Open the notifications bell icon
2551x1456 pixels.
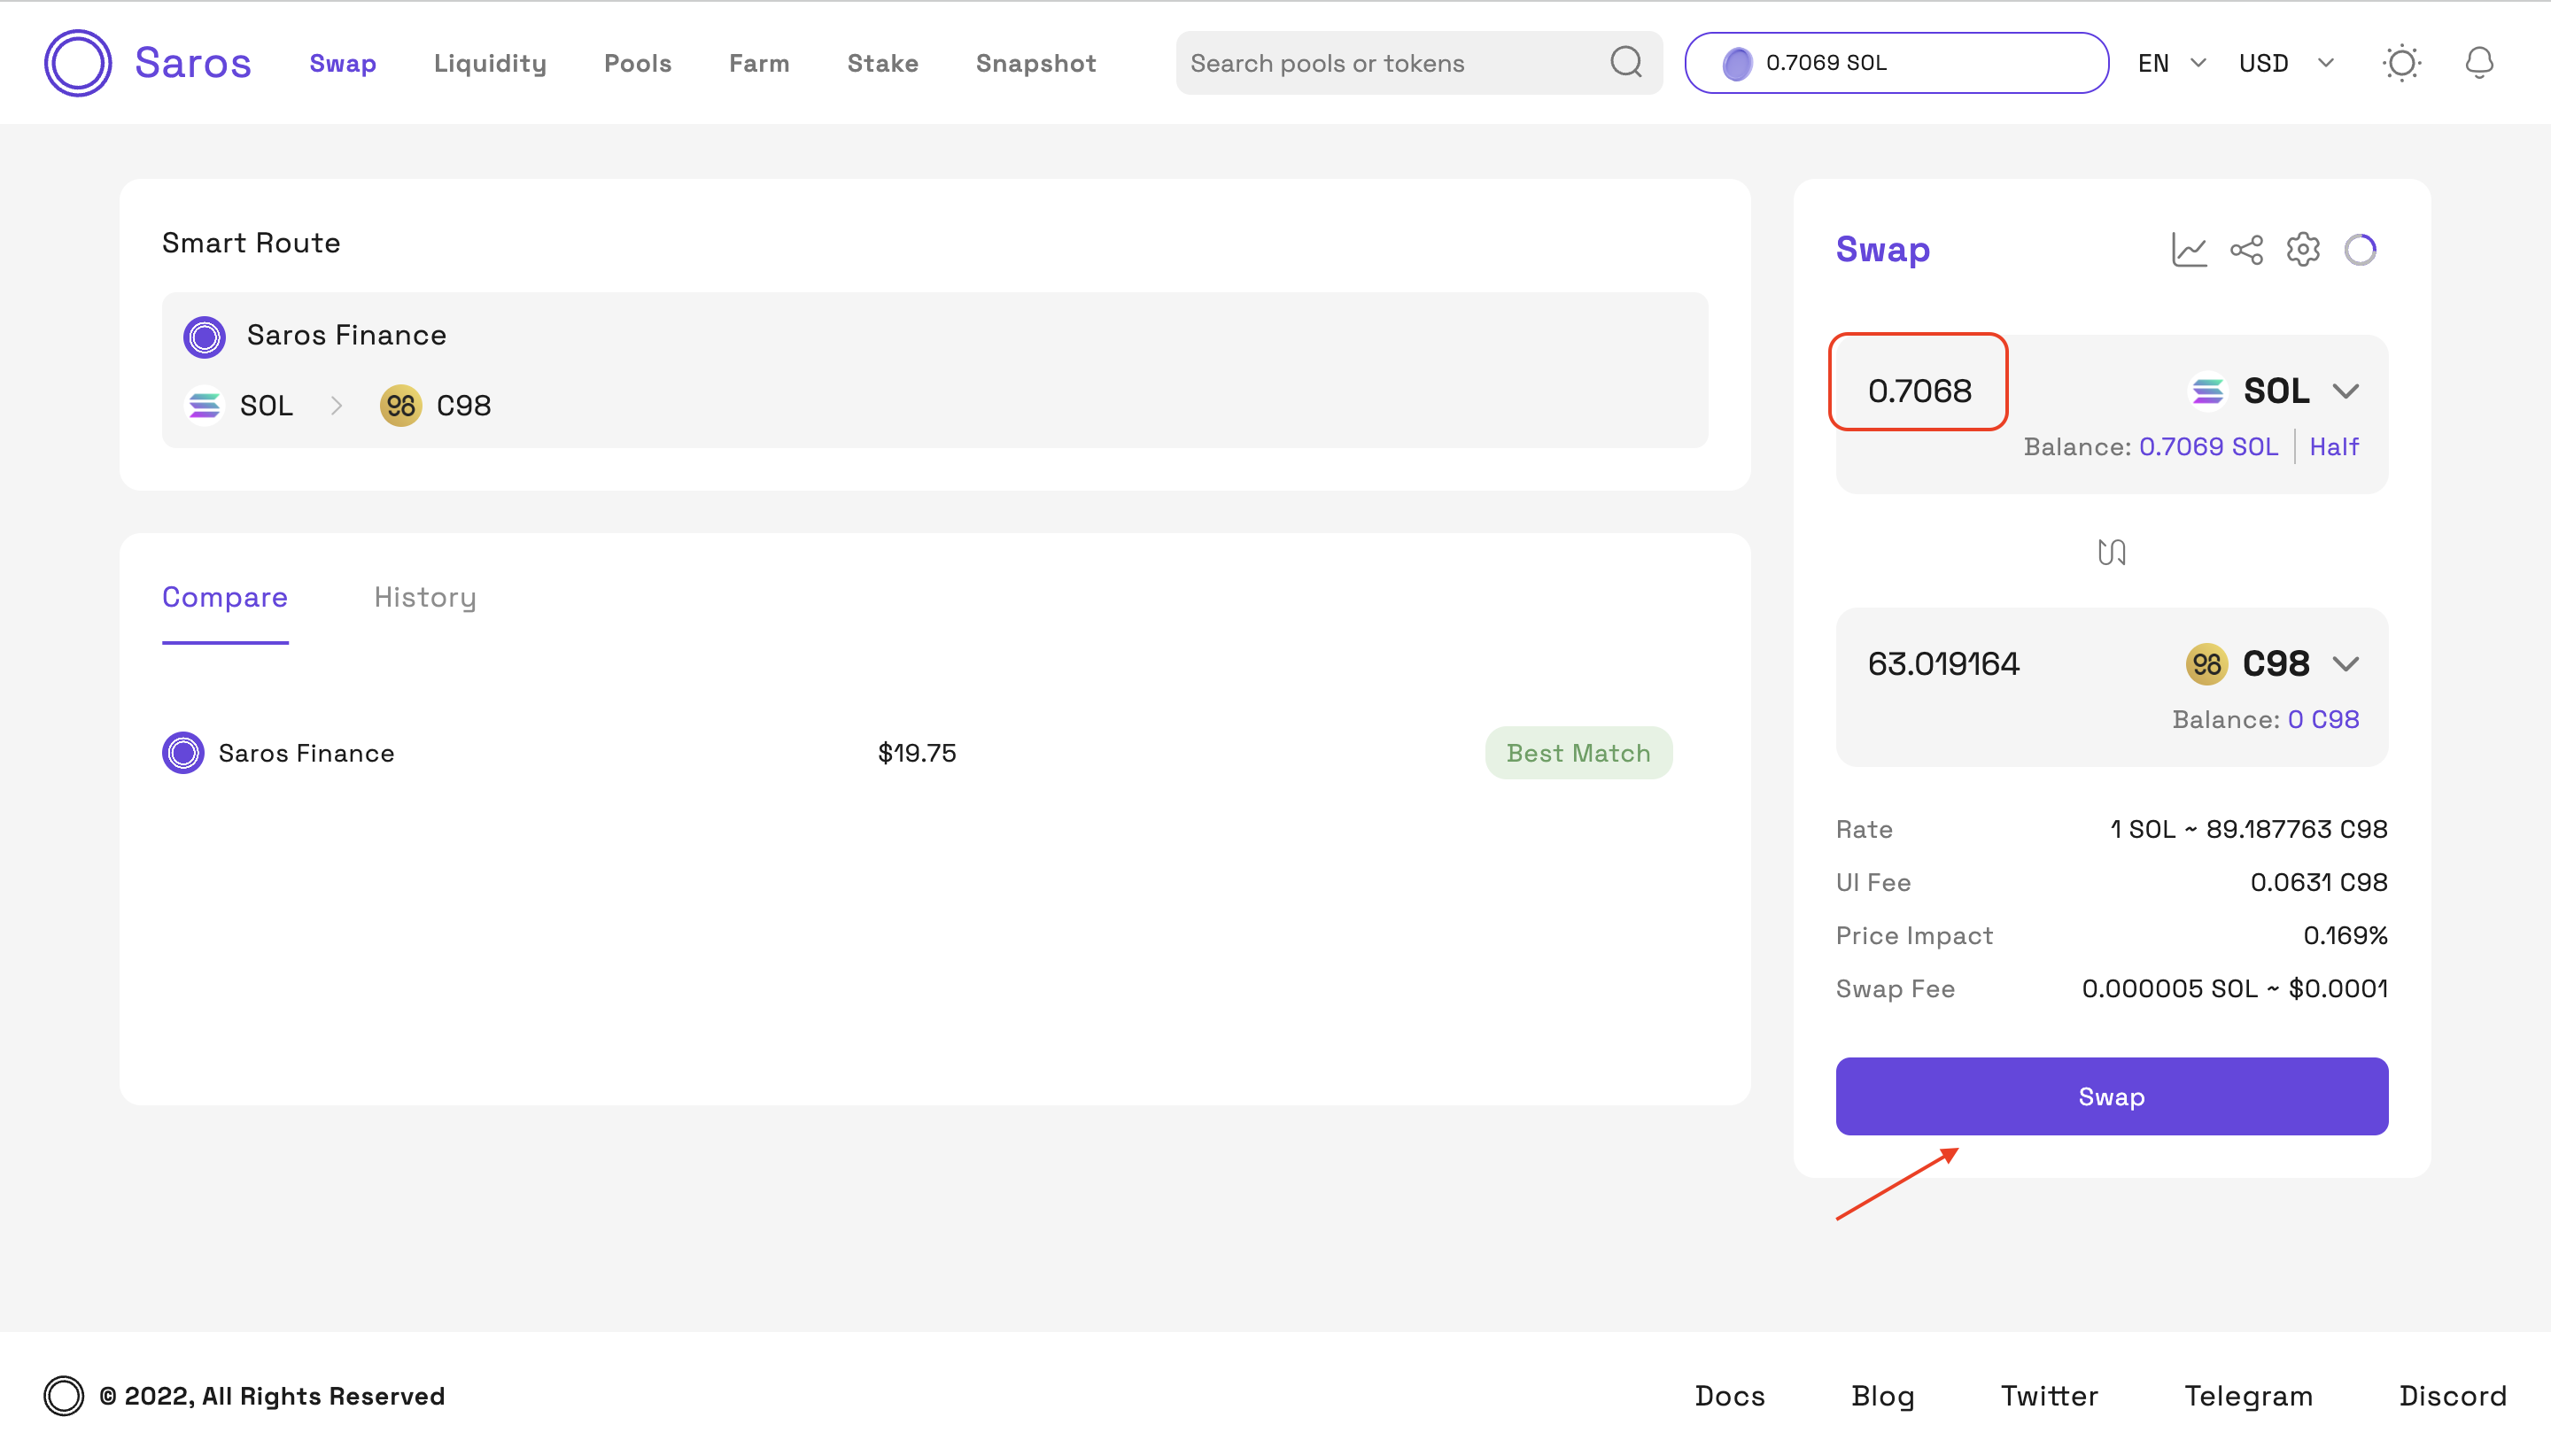click(x=2478, y=63)
